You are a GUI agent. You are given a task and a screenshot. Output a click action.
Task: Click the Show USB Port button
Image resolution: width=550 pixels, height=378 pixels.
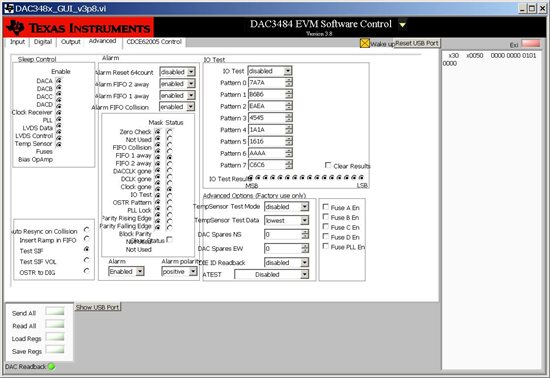pos(98,307)
